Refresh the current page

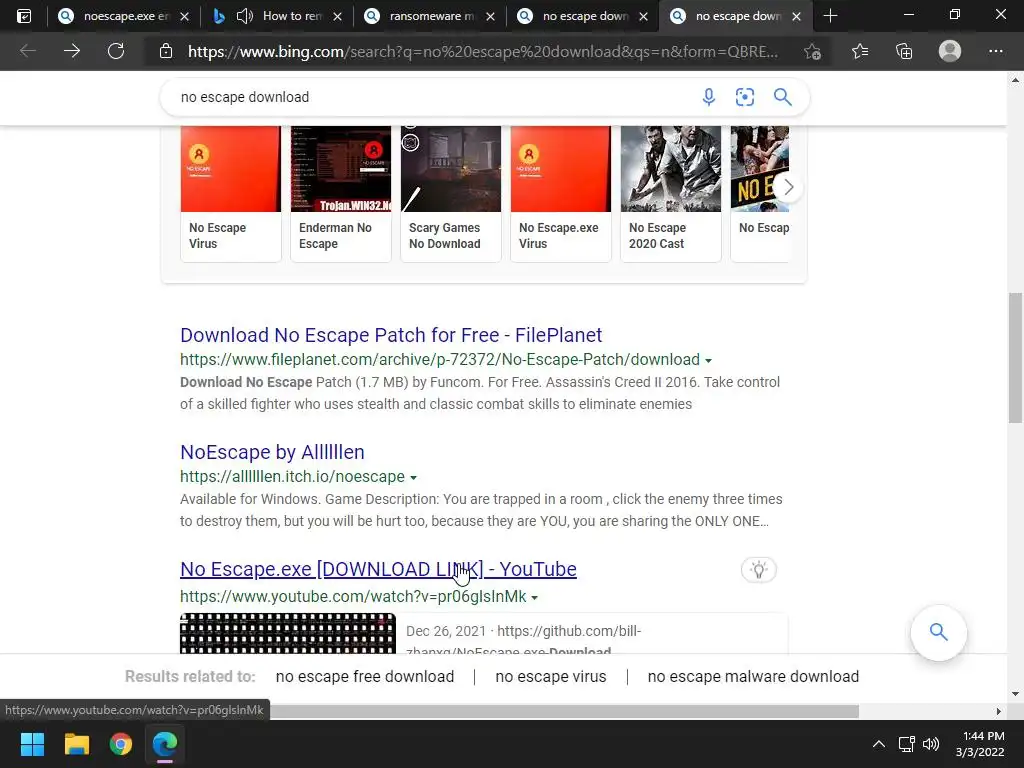point(116,51)
